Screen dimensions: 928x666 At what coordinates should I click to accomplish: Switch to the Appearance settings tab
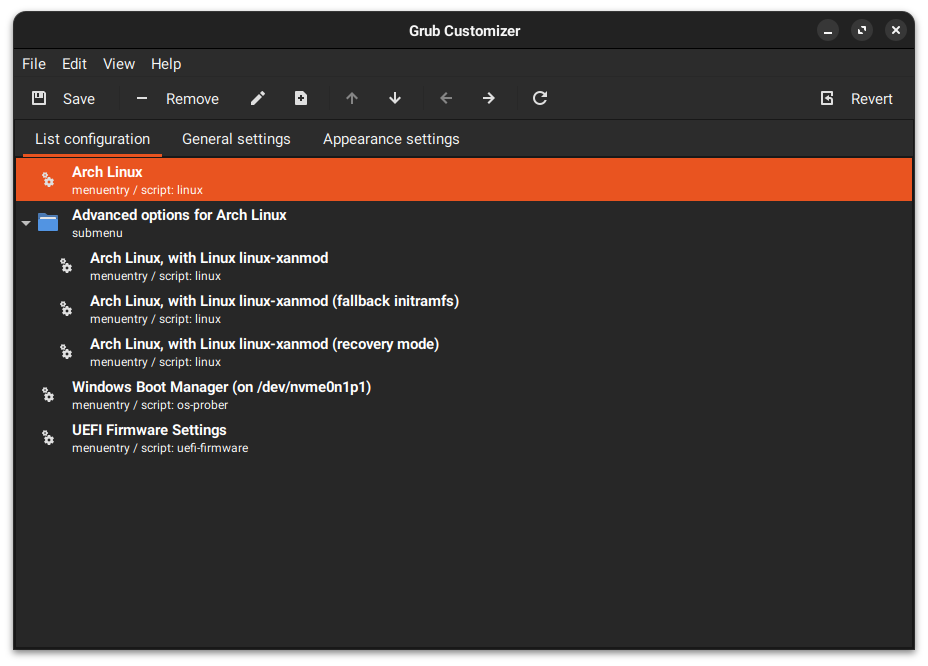click(391, 139)
